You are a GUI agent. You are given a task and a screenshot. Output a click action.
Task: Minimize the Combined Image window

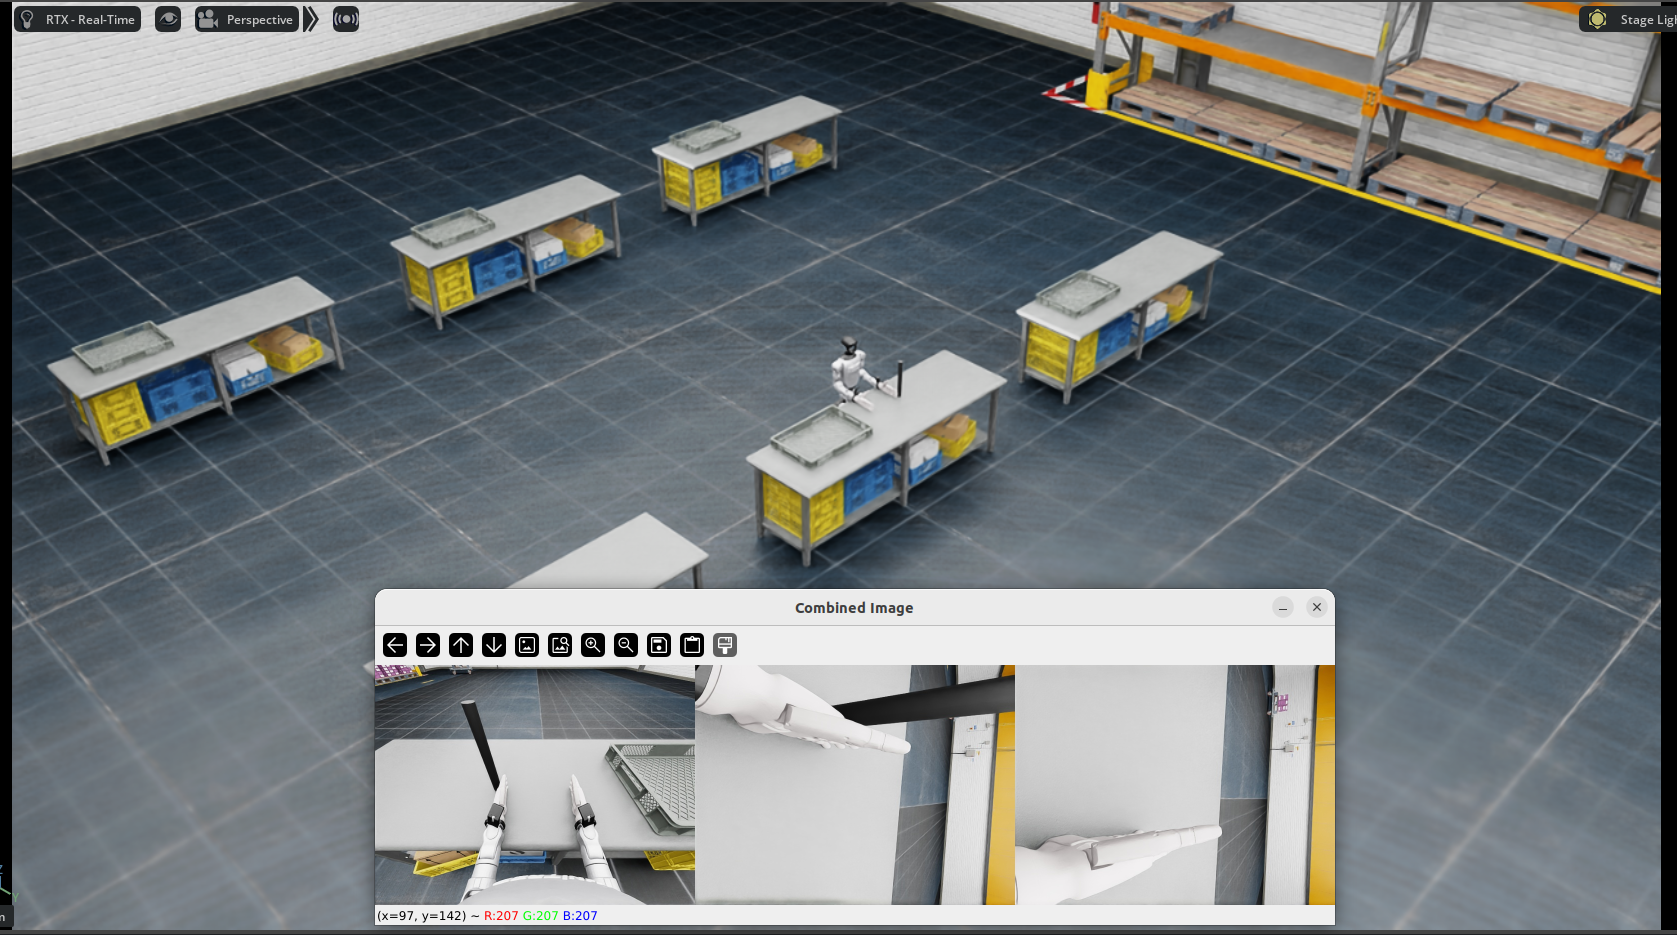click(x=1283, y=608)
